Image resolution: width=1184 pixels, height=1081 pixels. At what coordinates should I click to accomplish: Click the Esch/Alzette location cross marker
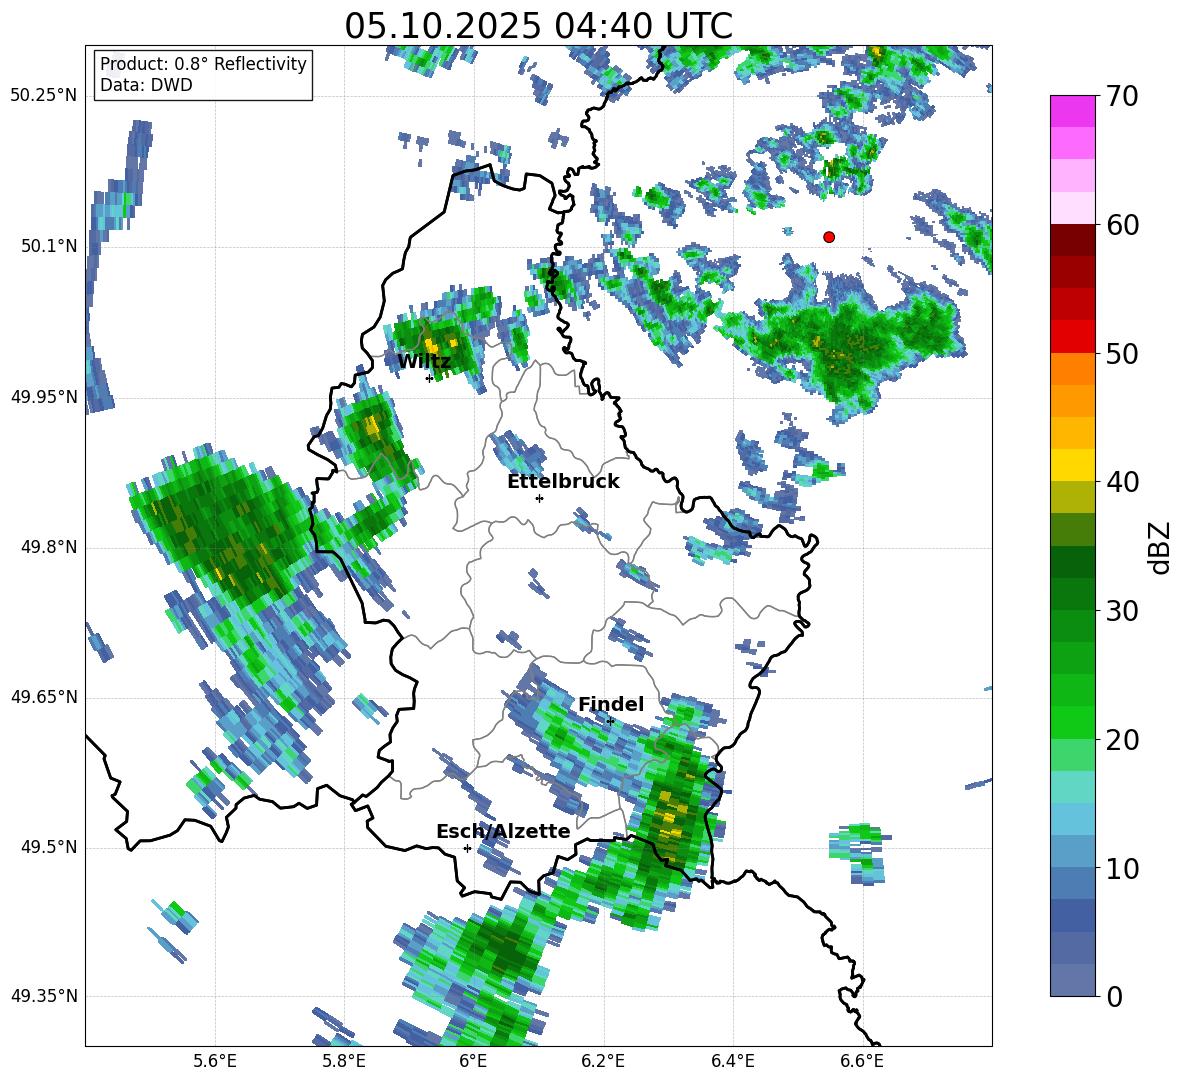click(x=467, y=848)
